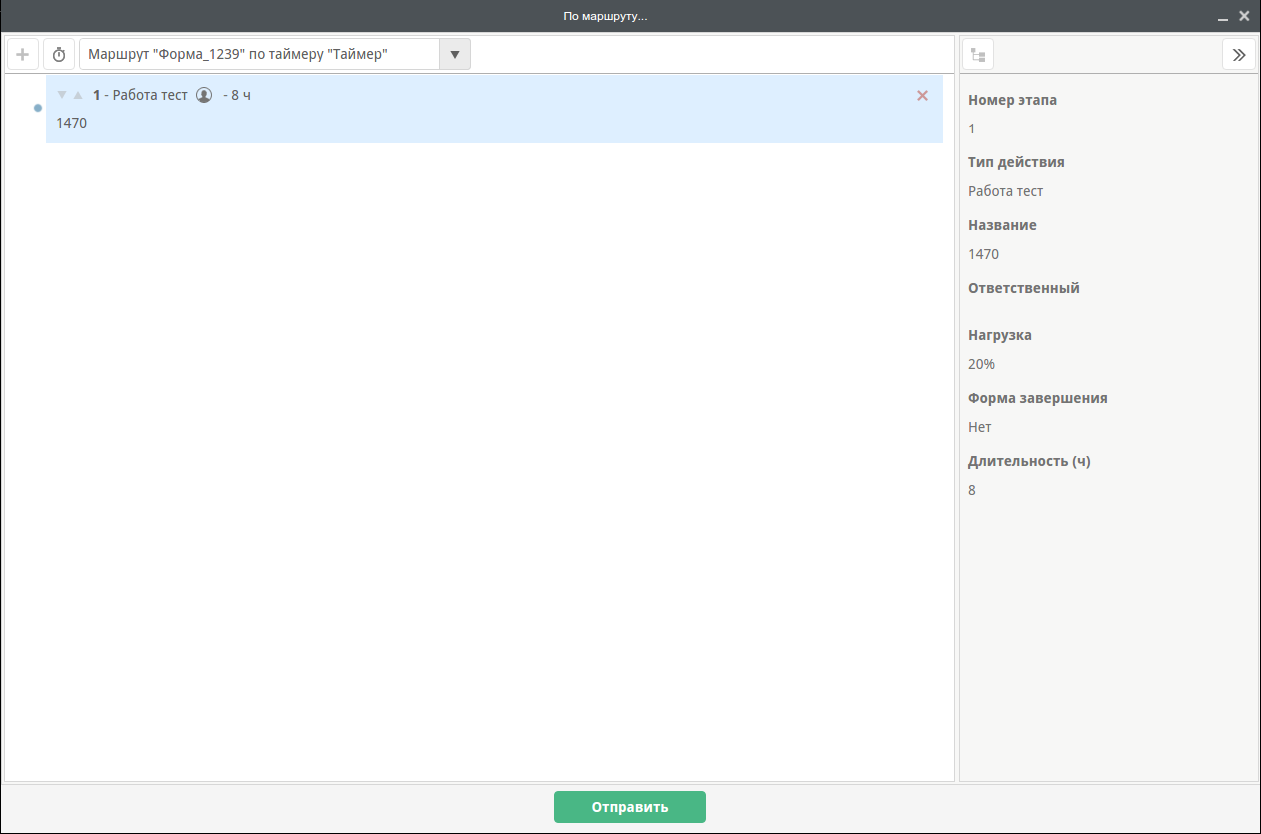Select stage row '1 - Работа тест'

coord(494,109)
